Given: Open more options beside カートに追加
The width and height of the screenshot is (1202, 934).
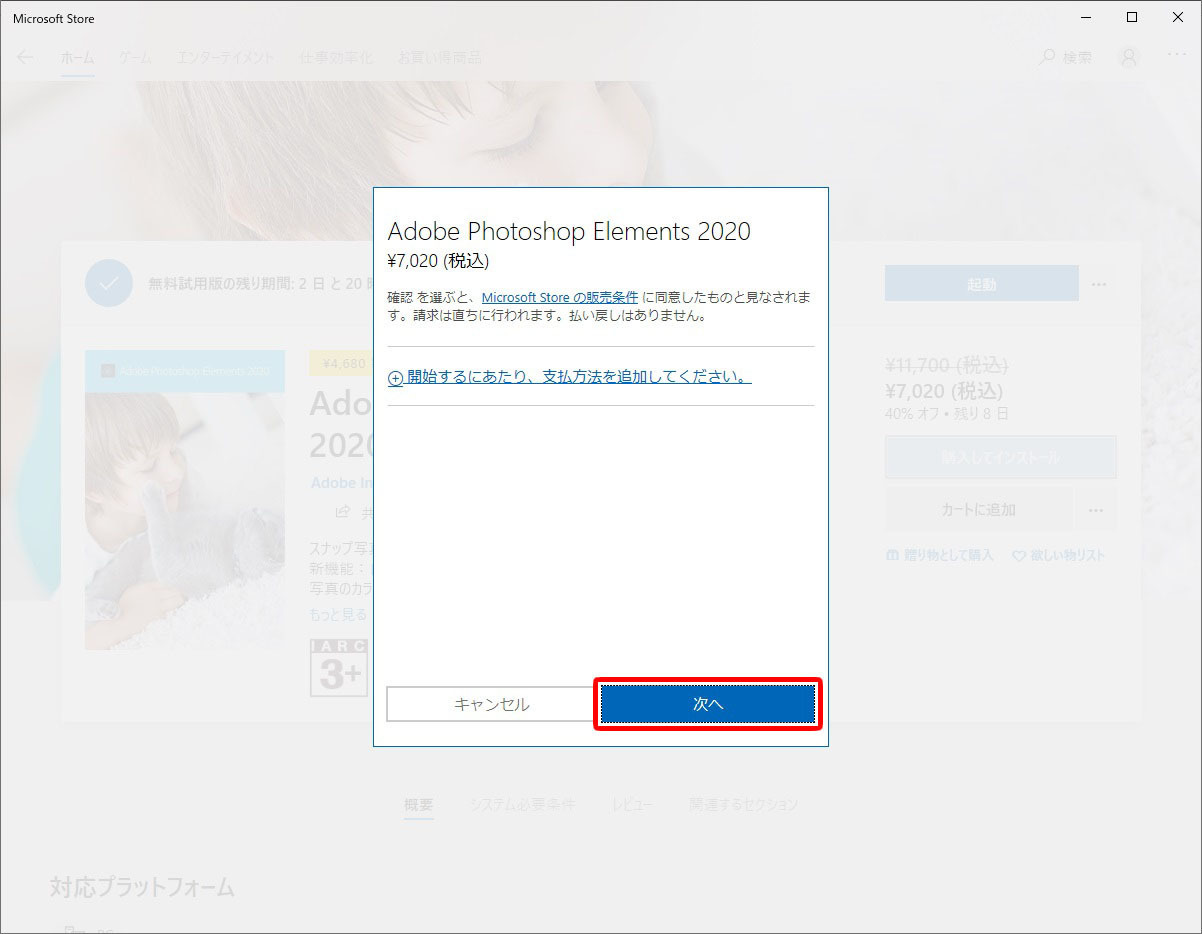Looking at the screenshot, I should tap(1096, 510).
